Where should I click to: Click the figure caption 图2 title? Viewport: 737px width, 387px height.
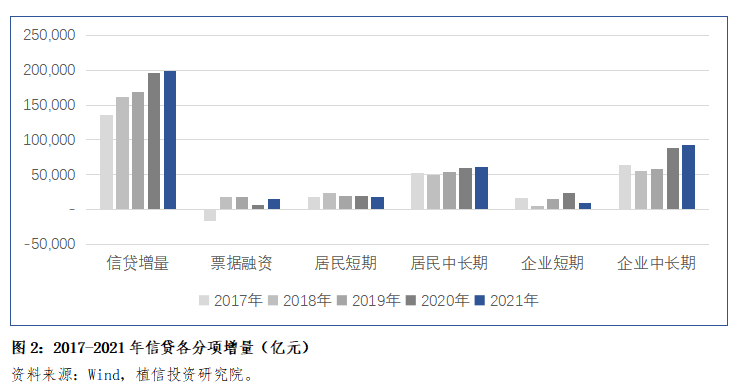(x=161, y=348)
